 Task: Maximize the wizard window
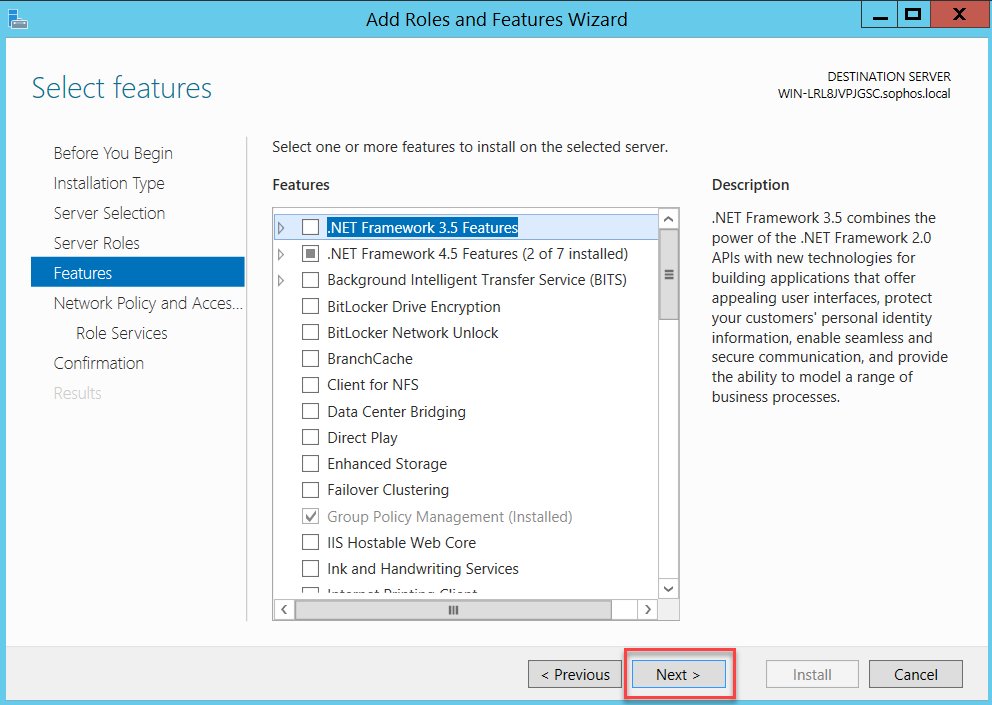point(913,15)
